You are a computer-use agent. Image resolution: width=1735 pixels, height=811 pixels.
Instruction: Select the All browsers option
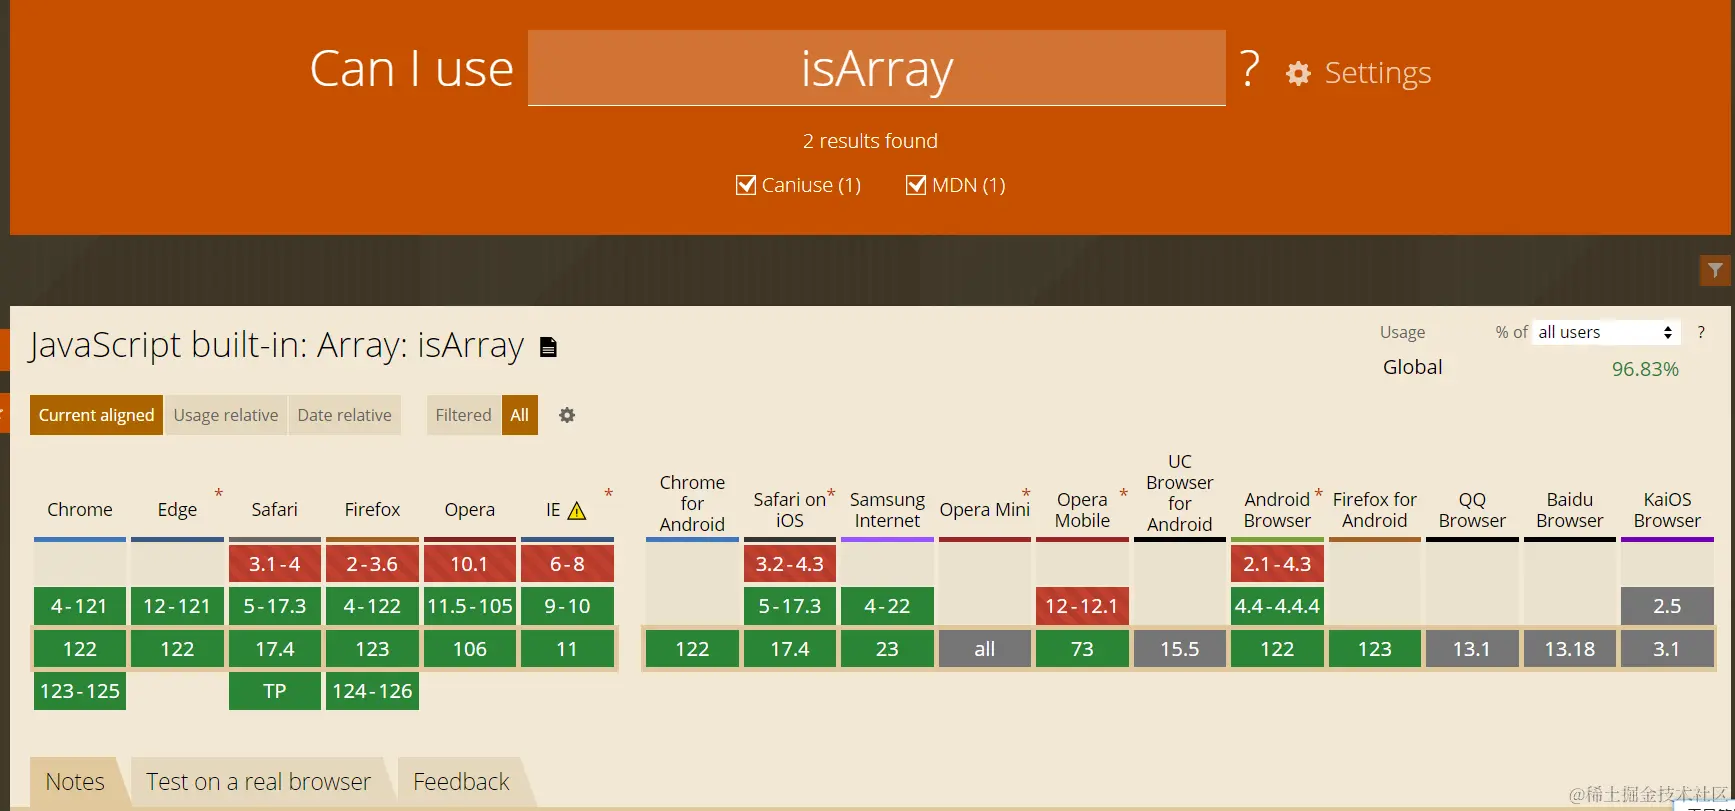point(520,415)
